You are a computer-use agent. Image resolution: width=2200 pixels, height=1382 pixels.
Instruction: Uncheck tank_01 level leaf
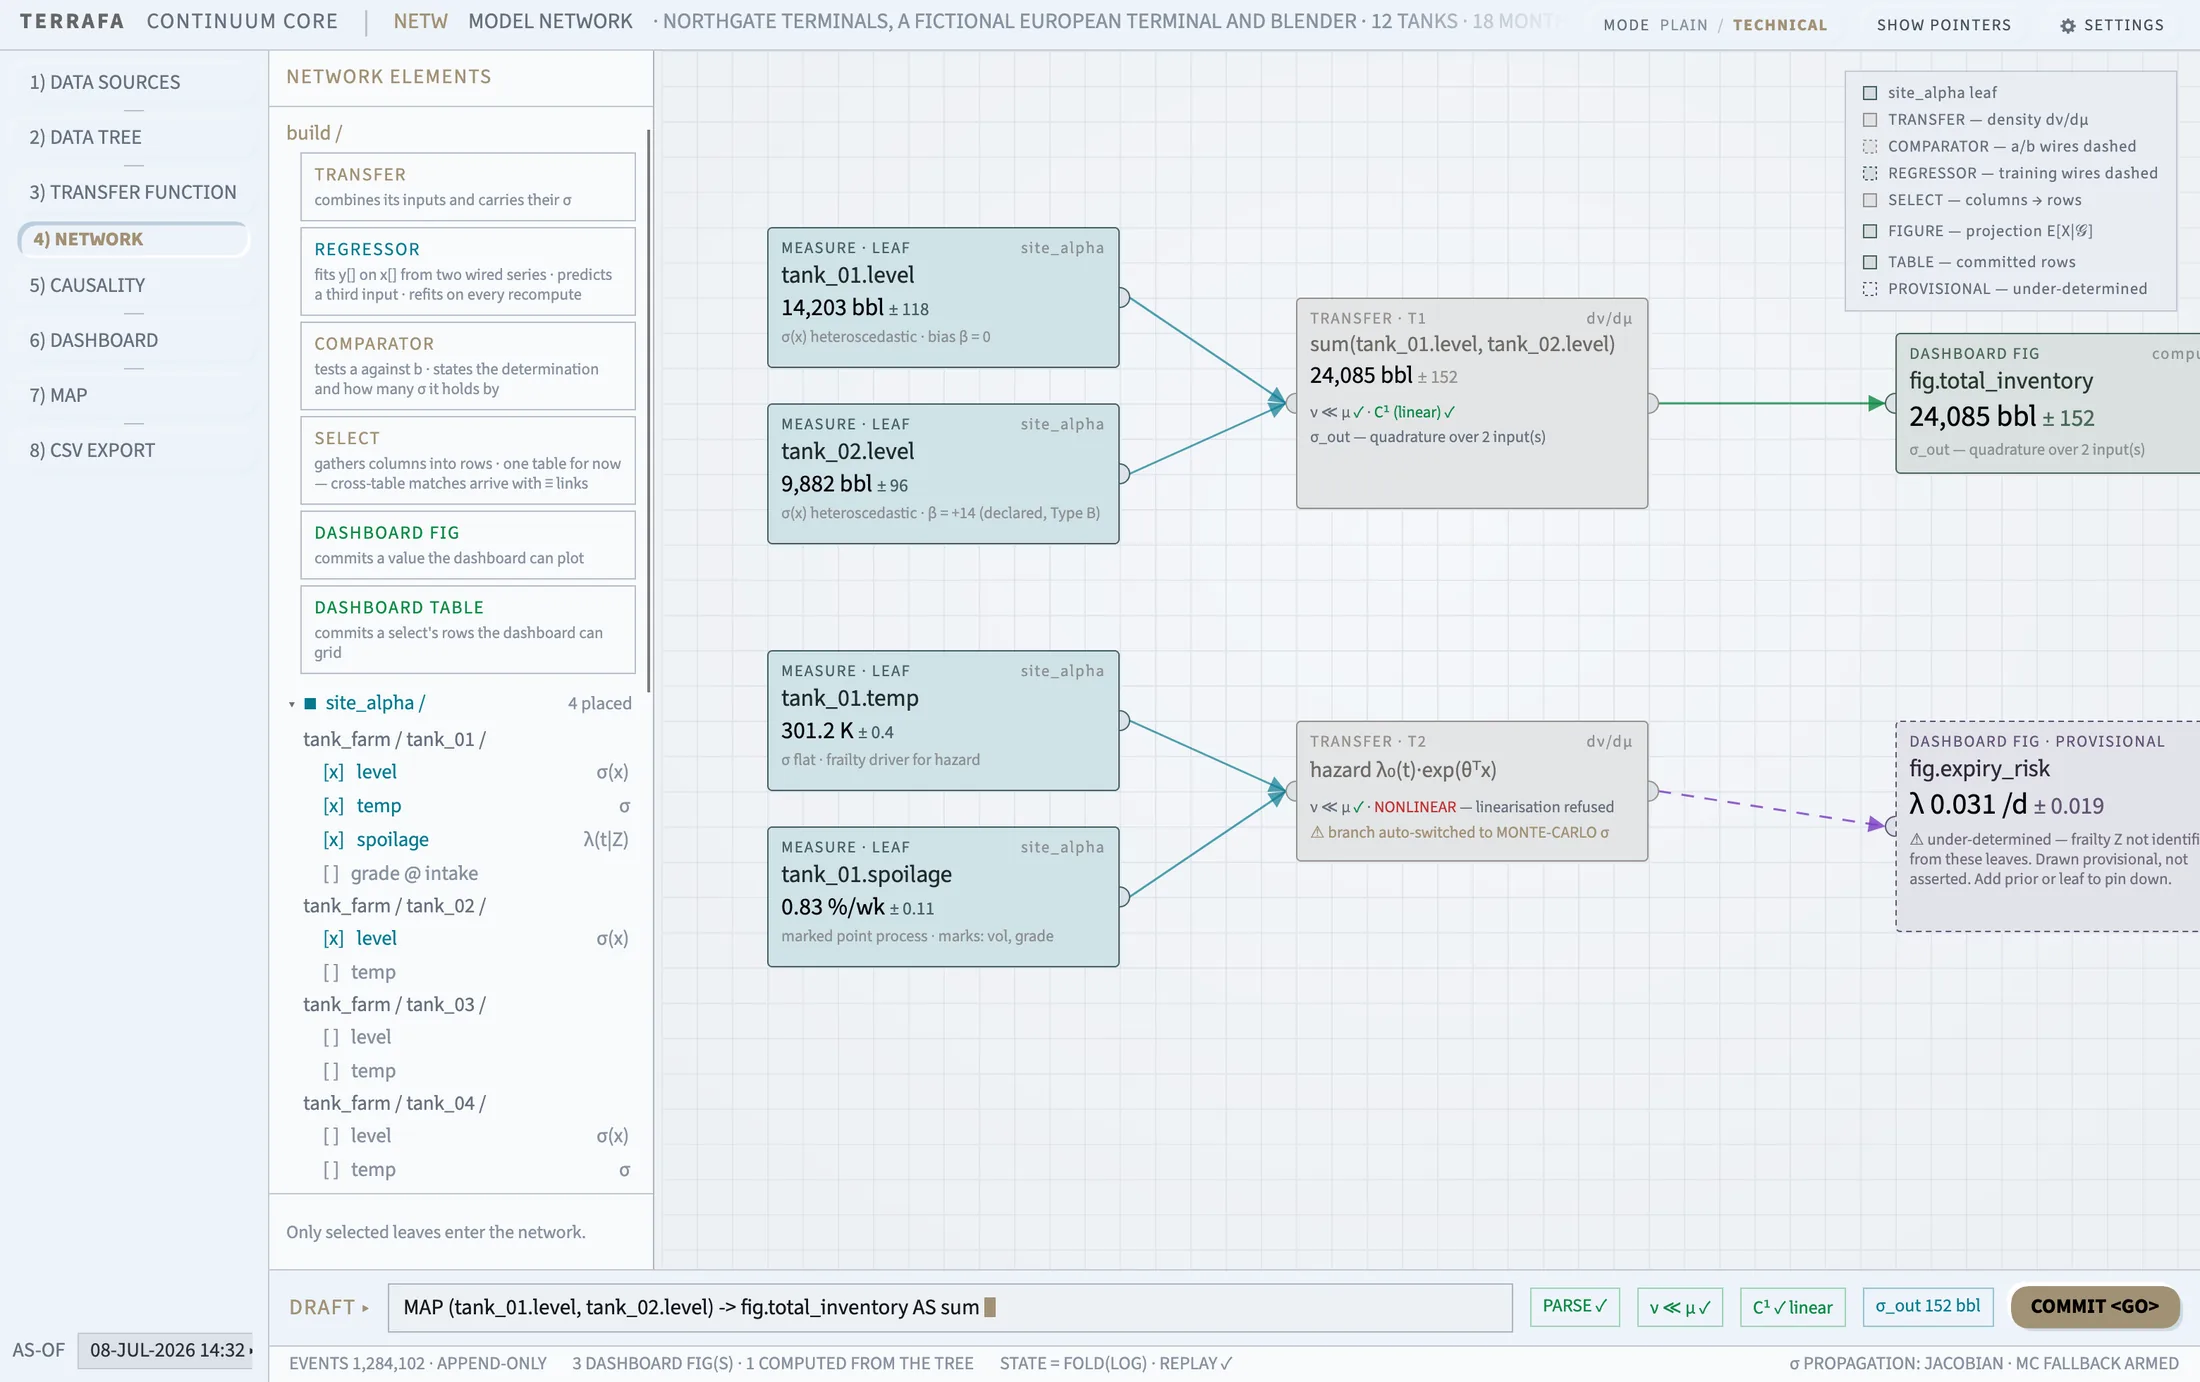click(x=333, y=772)
